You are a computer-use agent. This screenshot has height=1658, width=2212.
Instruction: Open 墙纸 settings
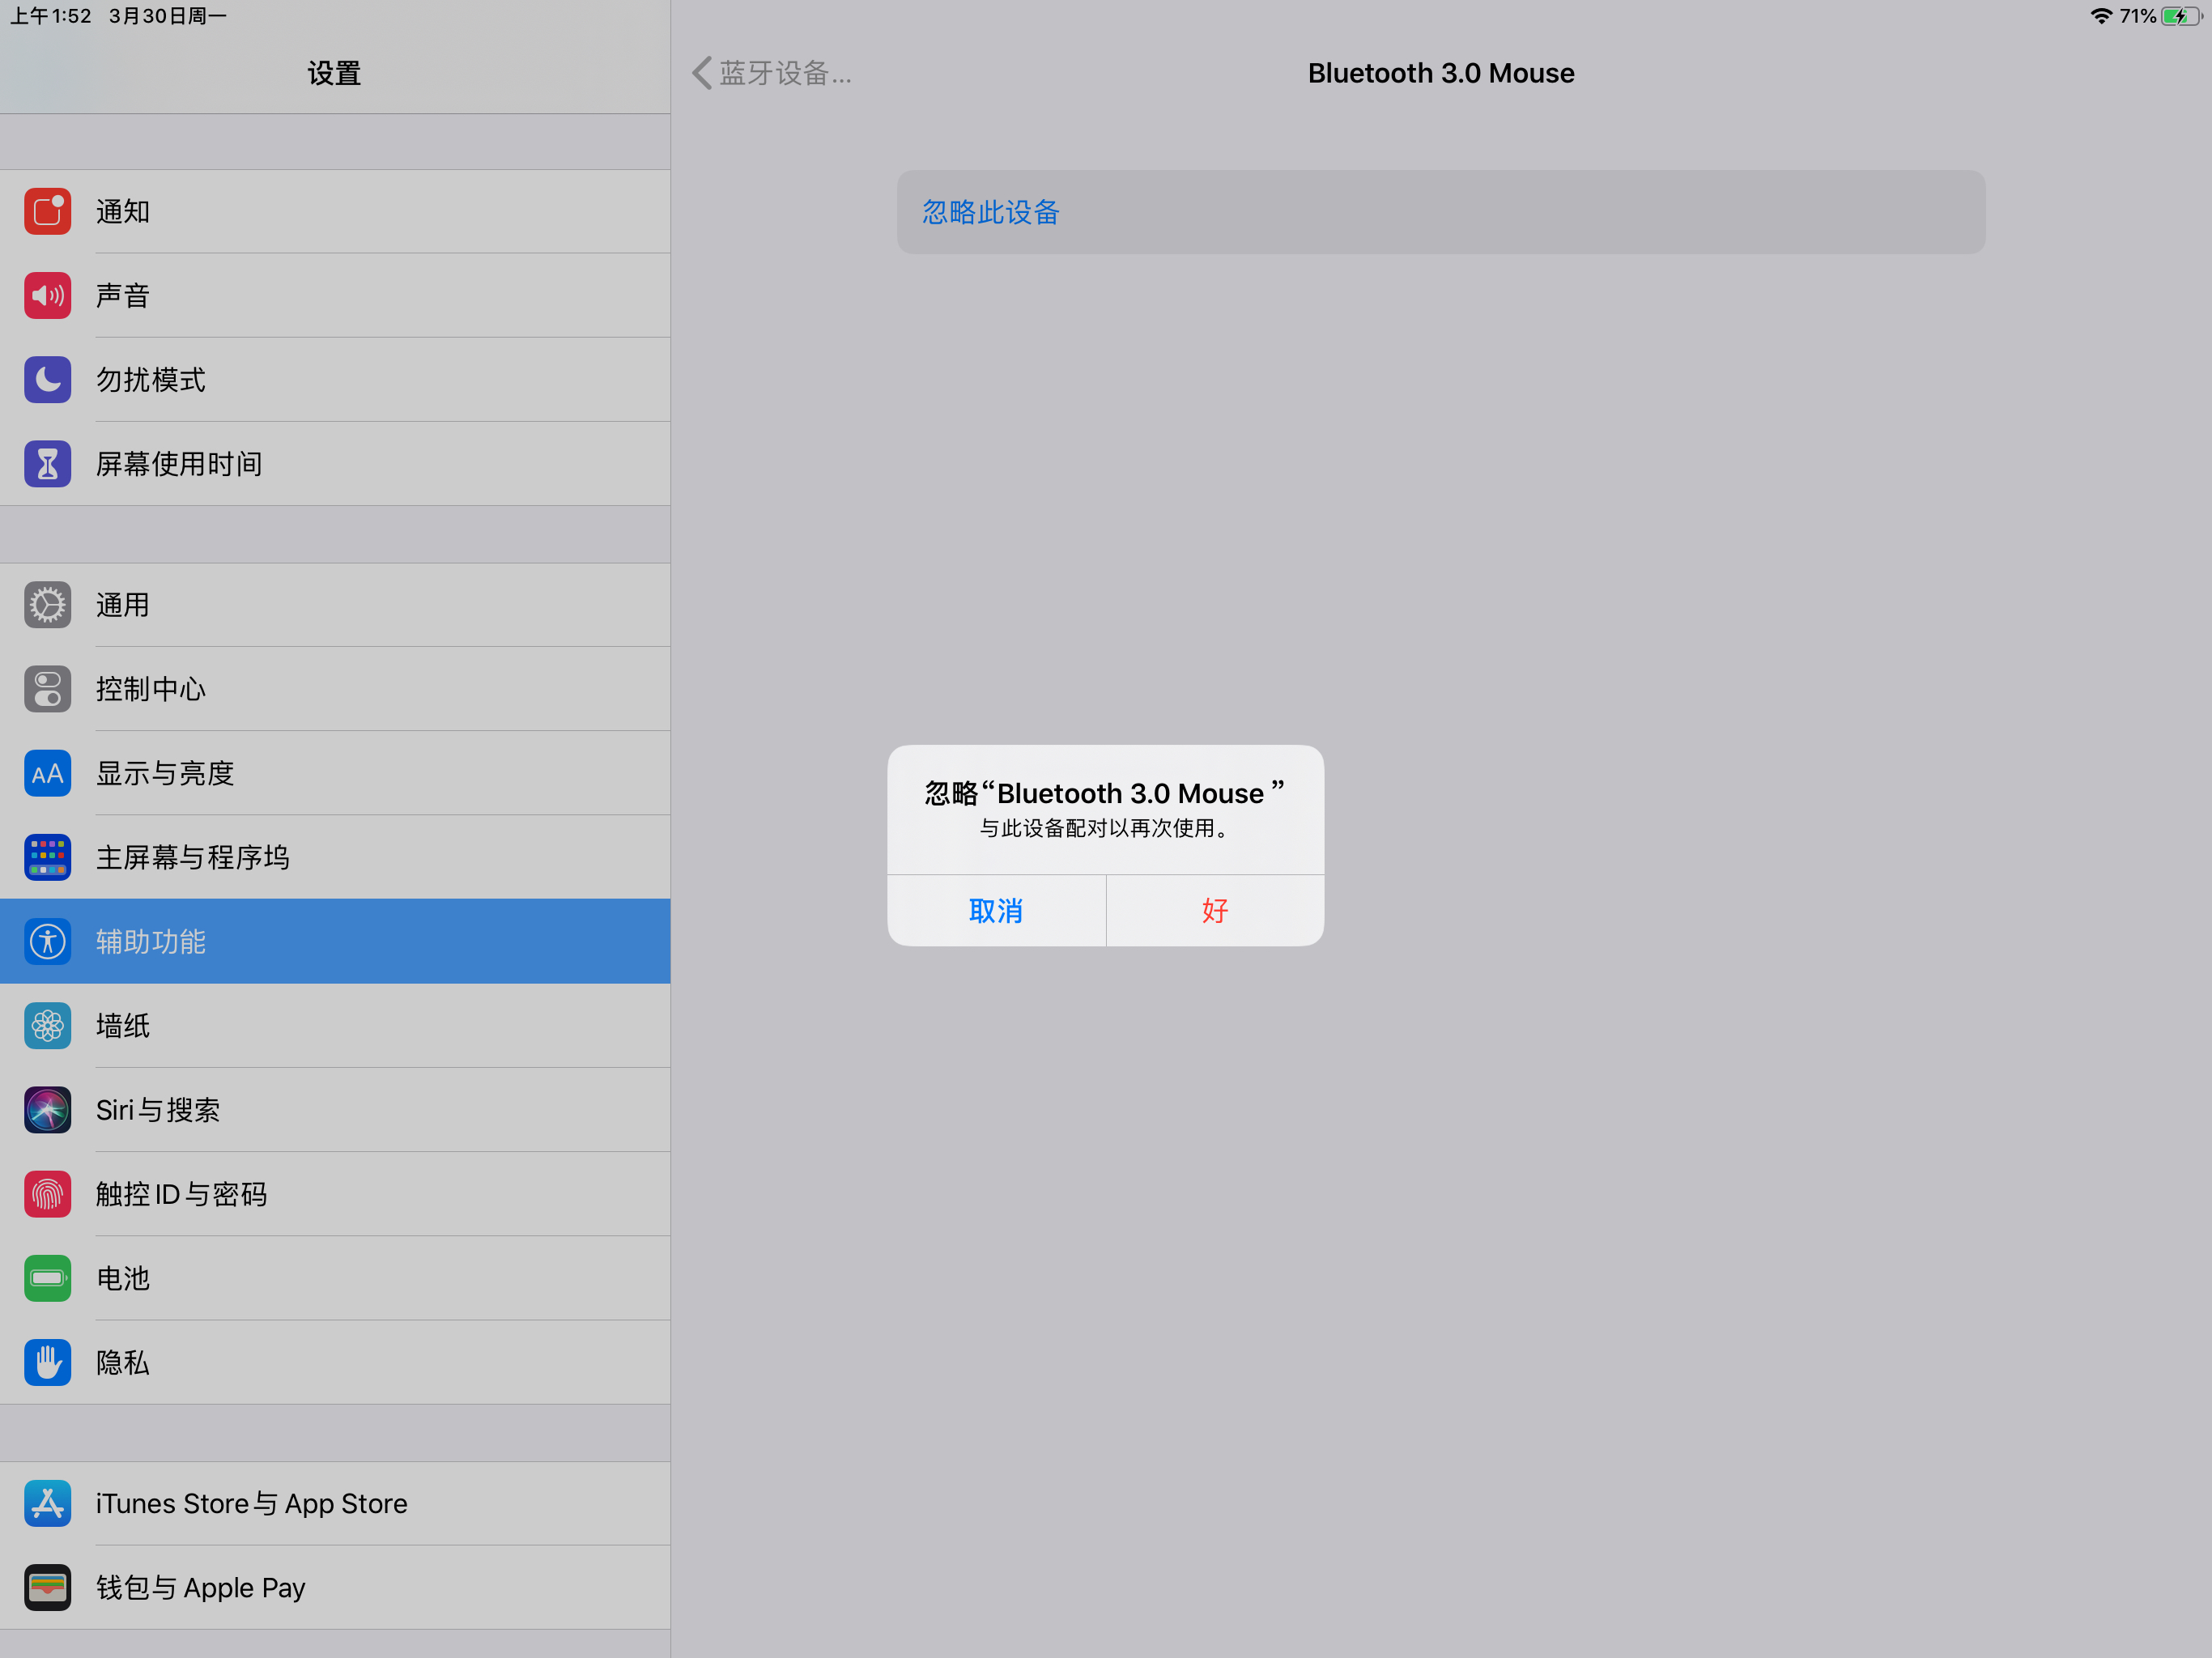(x=335, y=1025)
